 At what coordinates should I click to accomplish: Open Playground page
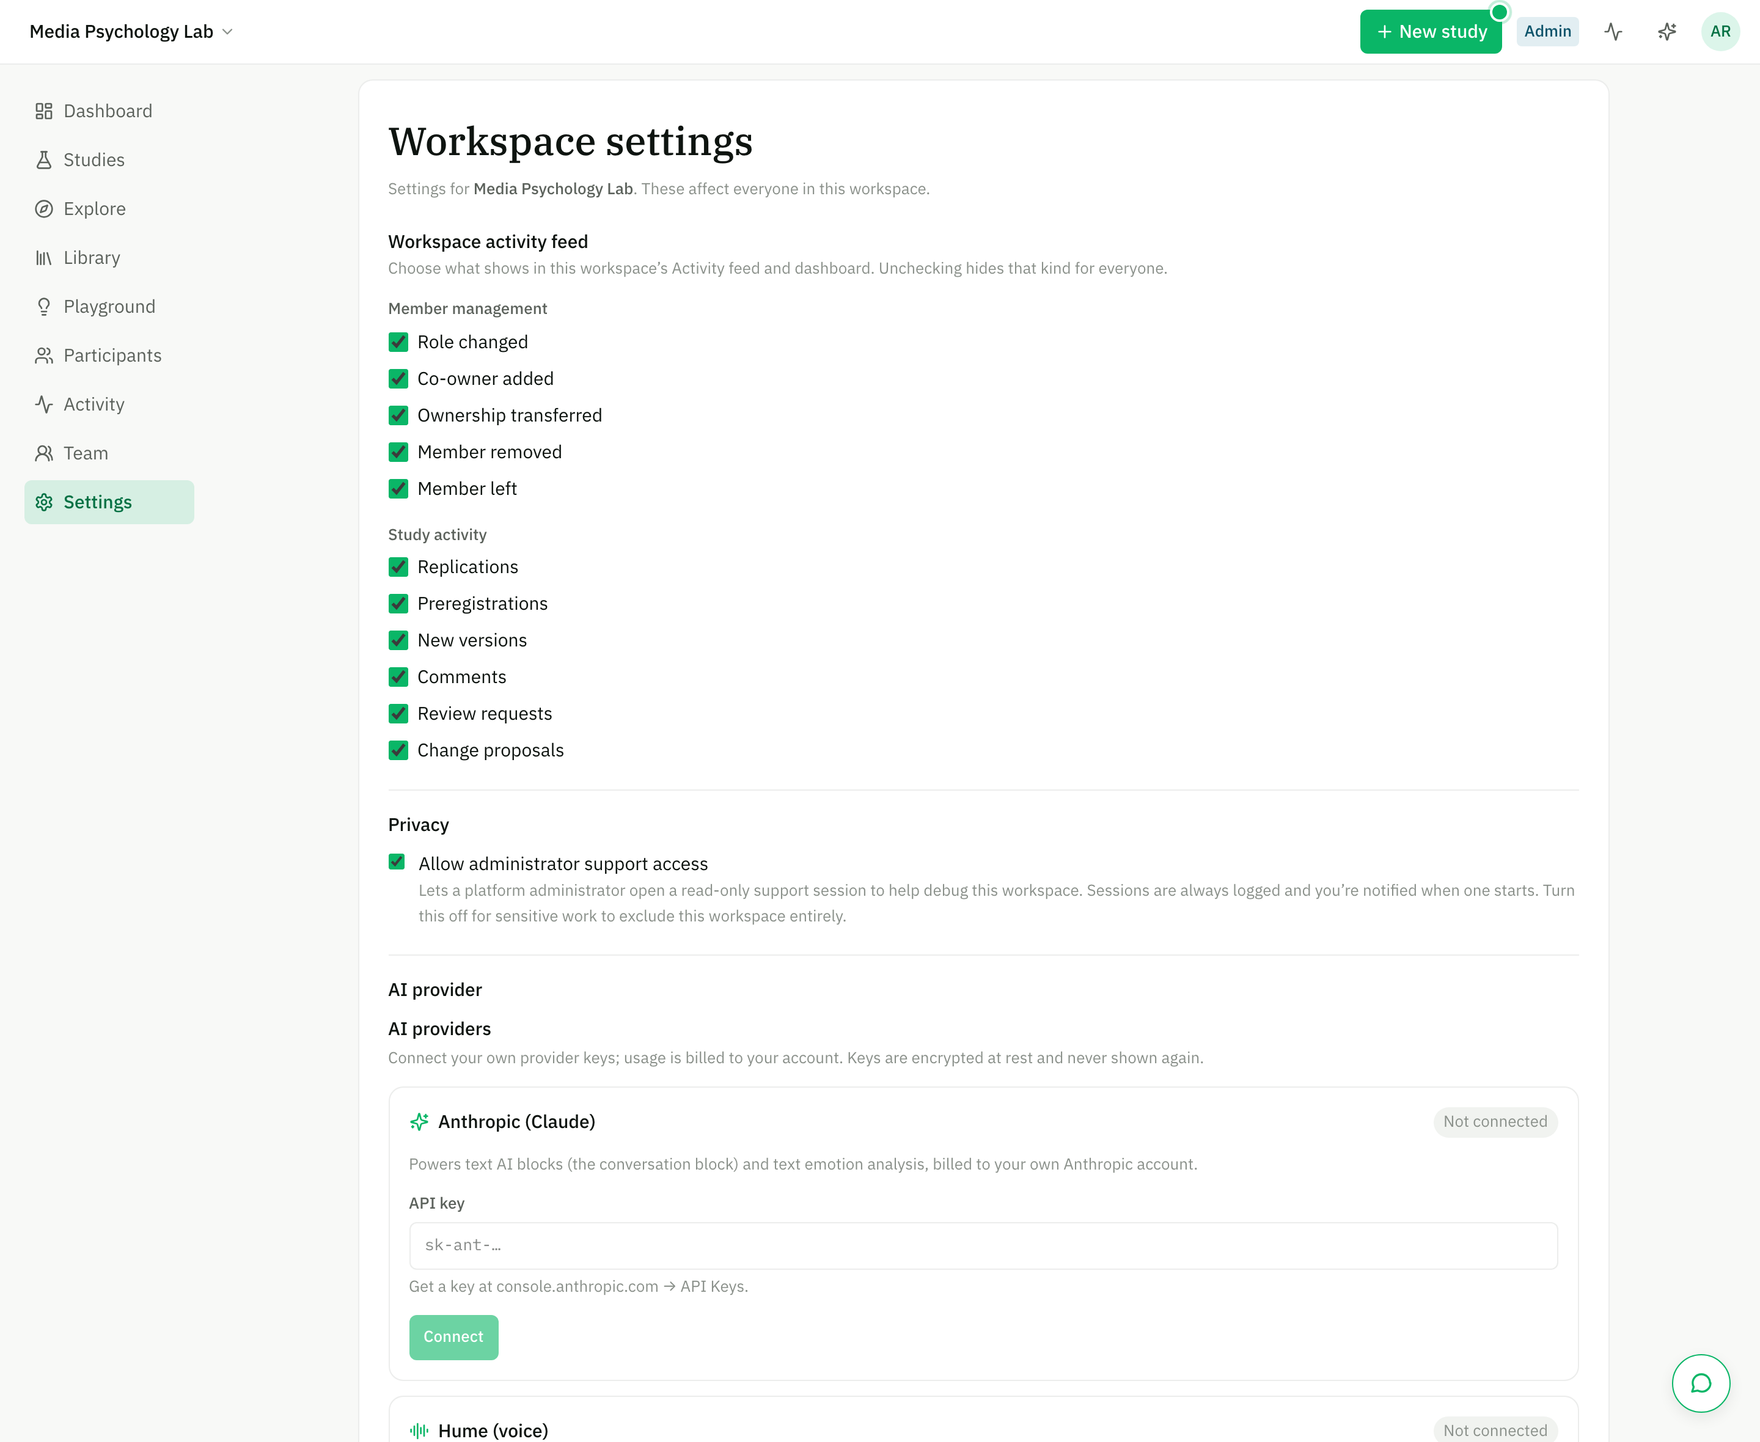click(109, 307)
